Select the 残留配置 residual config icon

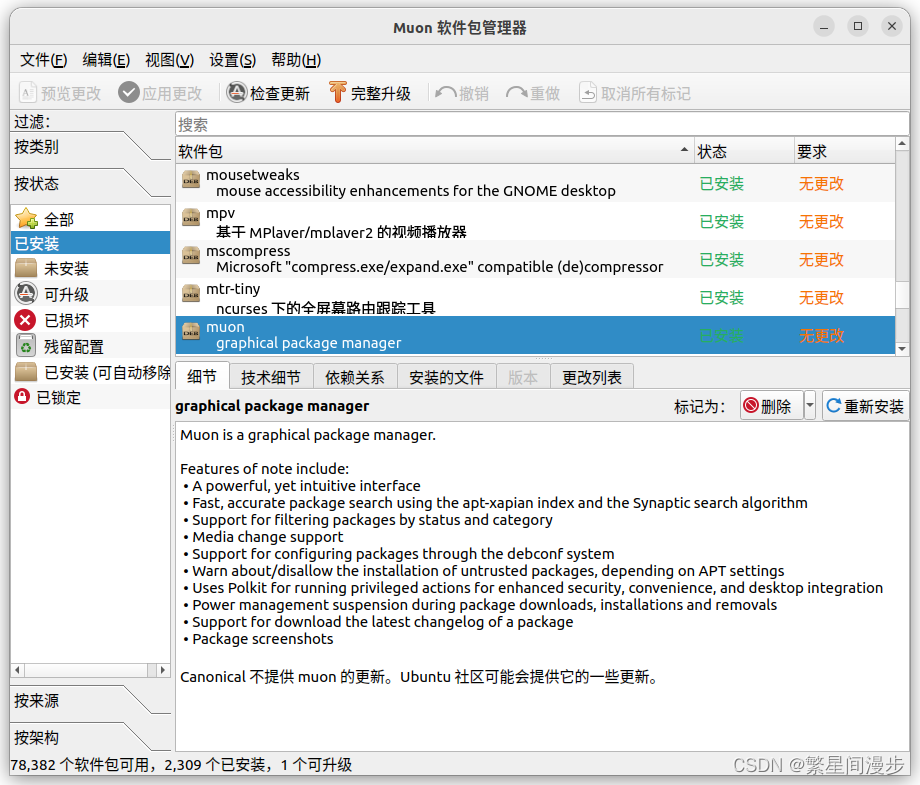pos(26,346)
